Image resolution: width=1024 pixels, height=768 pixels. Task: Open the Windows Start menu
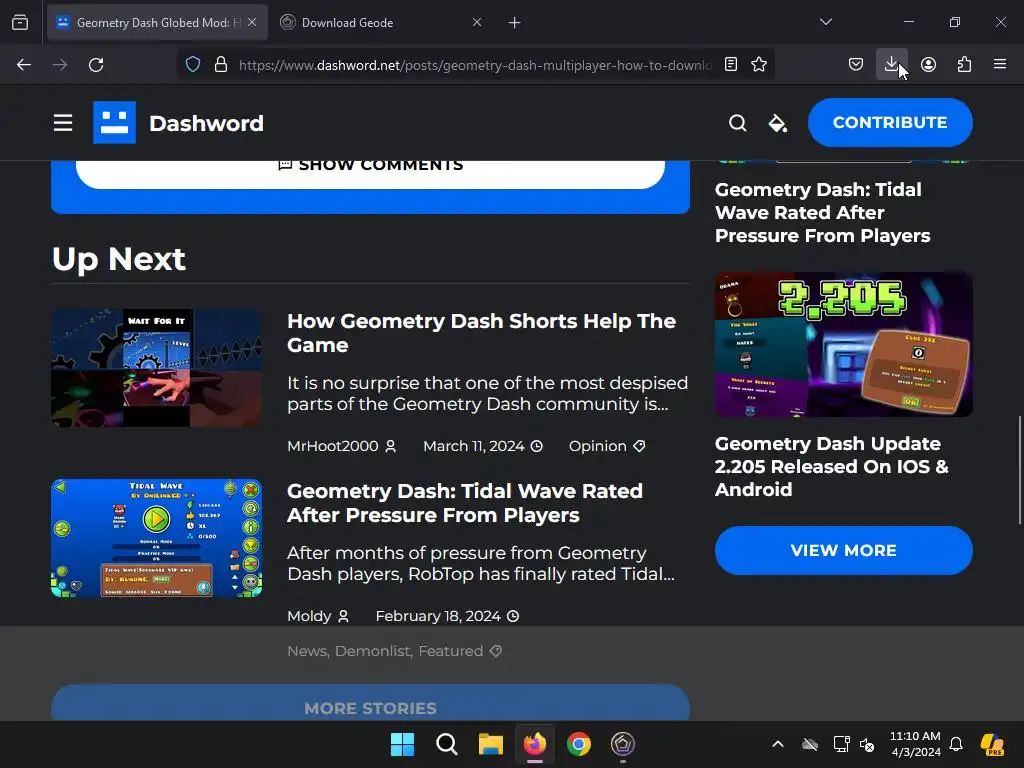[x=402, y=744]
